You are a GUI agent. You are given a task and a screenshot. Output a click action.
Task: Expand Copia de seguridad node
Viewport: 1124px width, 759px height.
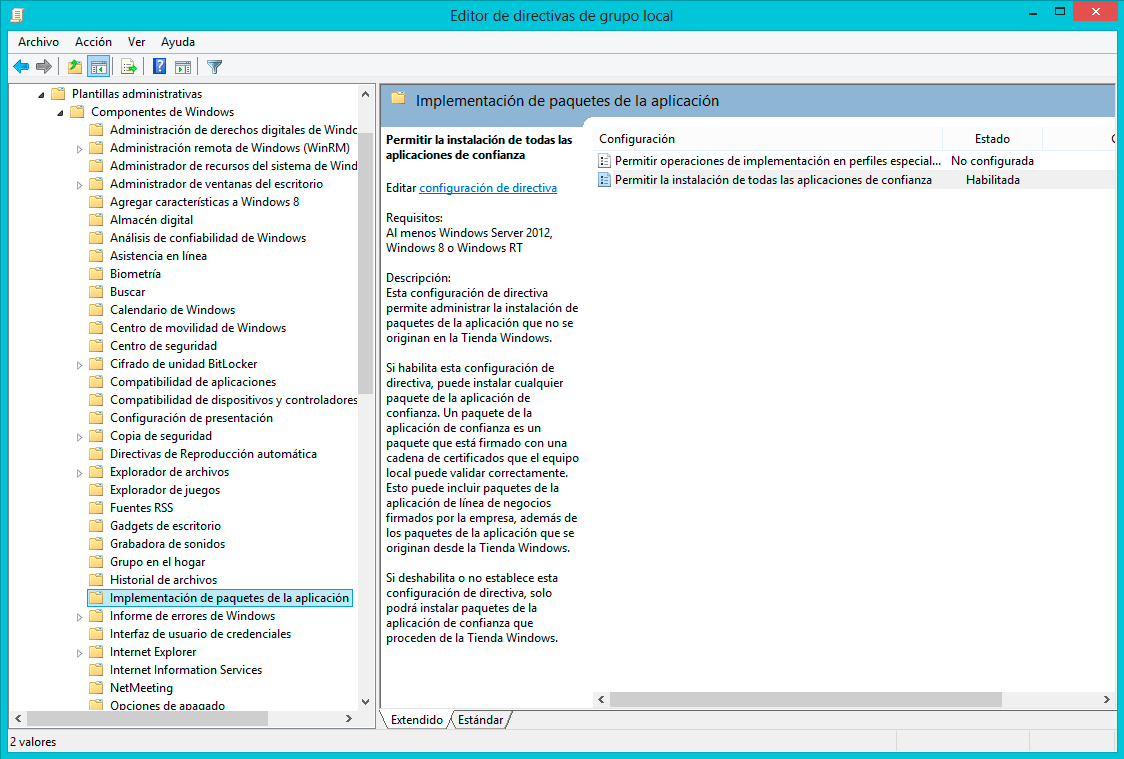tap(80, 436)
